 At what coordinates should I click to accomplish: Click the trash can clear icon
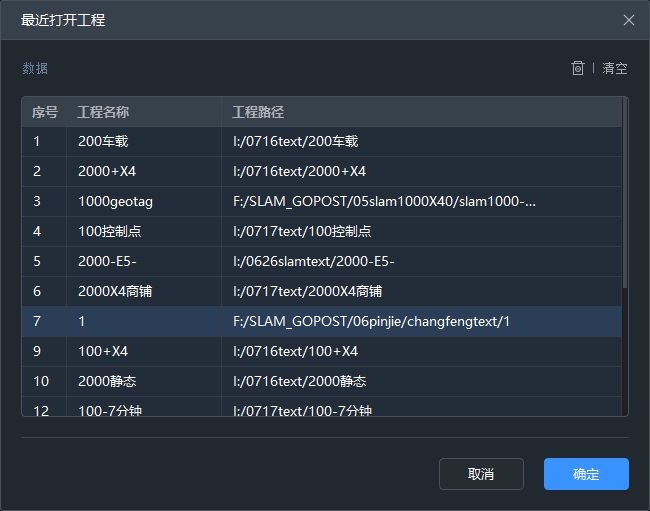click(578, 68)
